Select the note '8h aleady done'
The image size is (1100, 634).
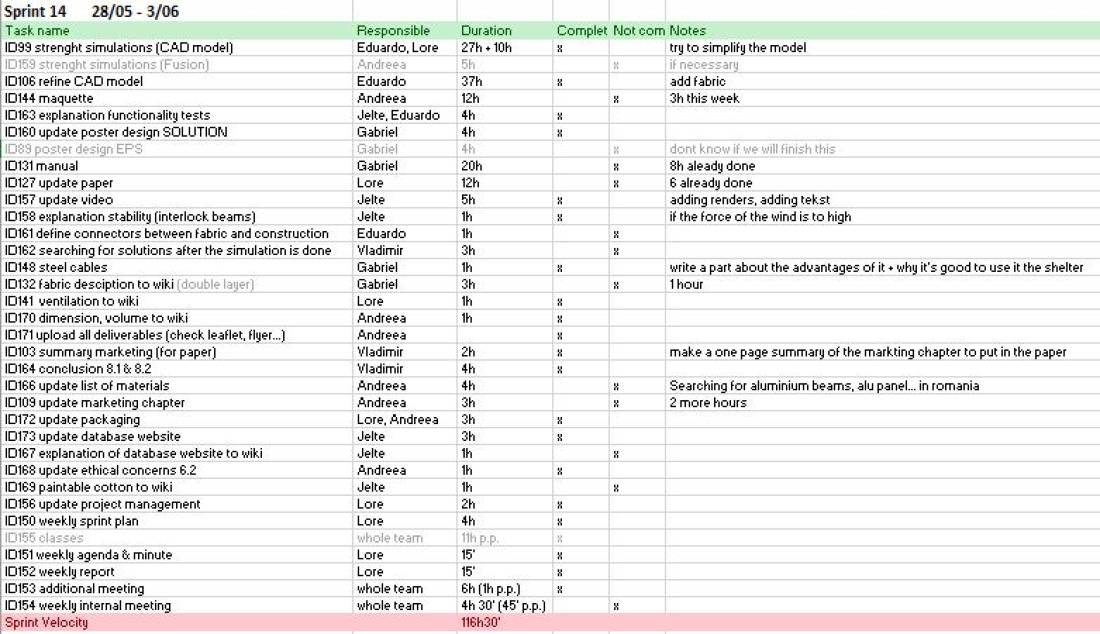point(712,166)
